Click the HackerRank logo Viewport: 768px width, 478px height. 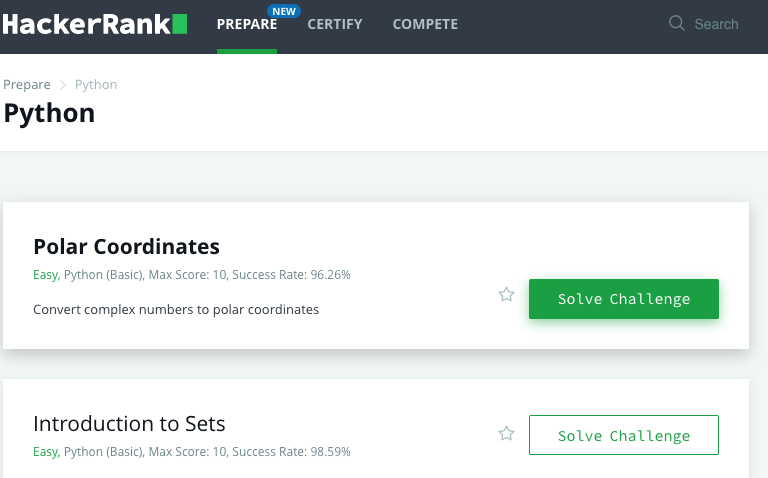pos(94,24)
